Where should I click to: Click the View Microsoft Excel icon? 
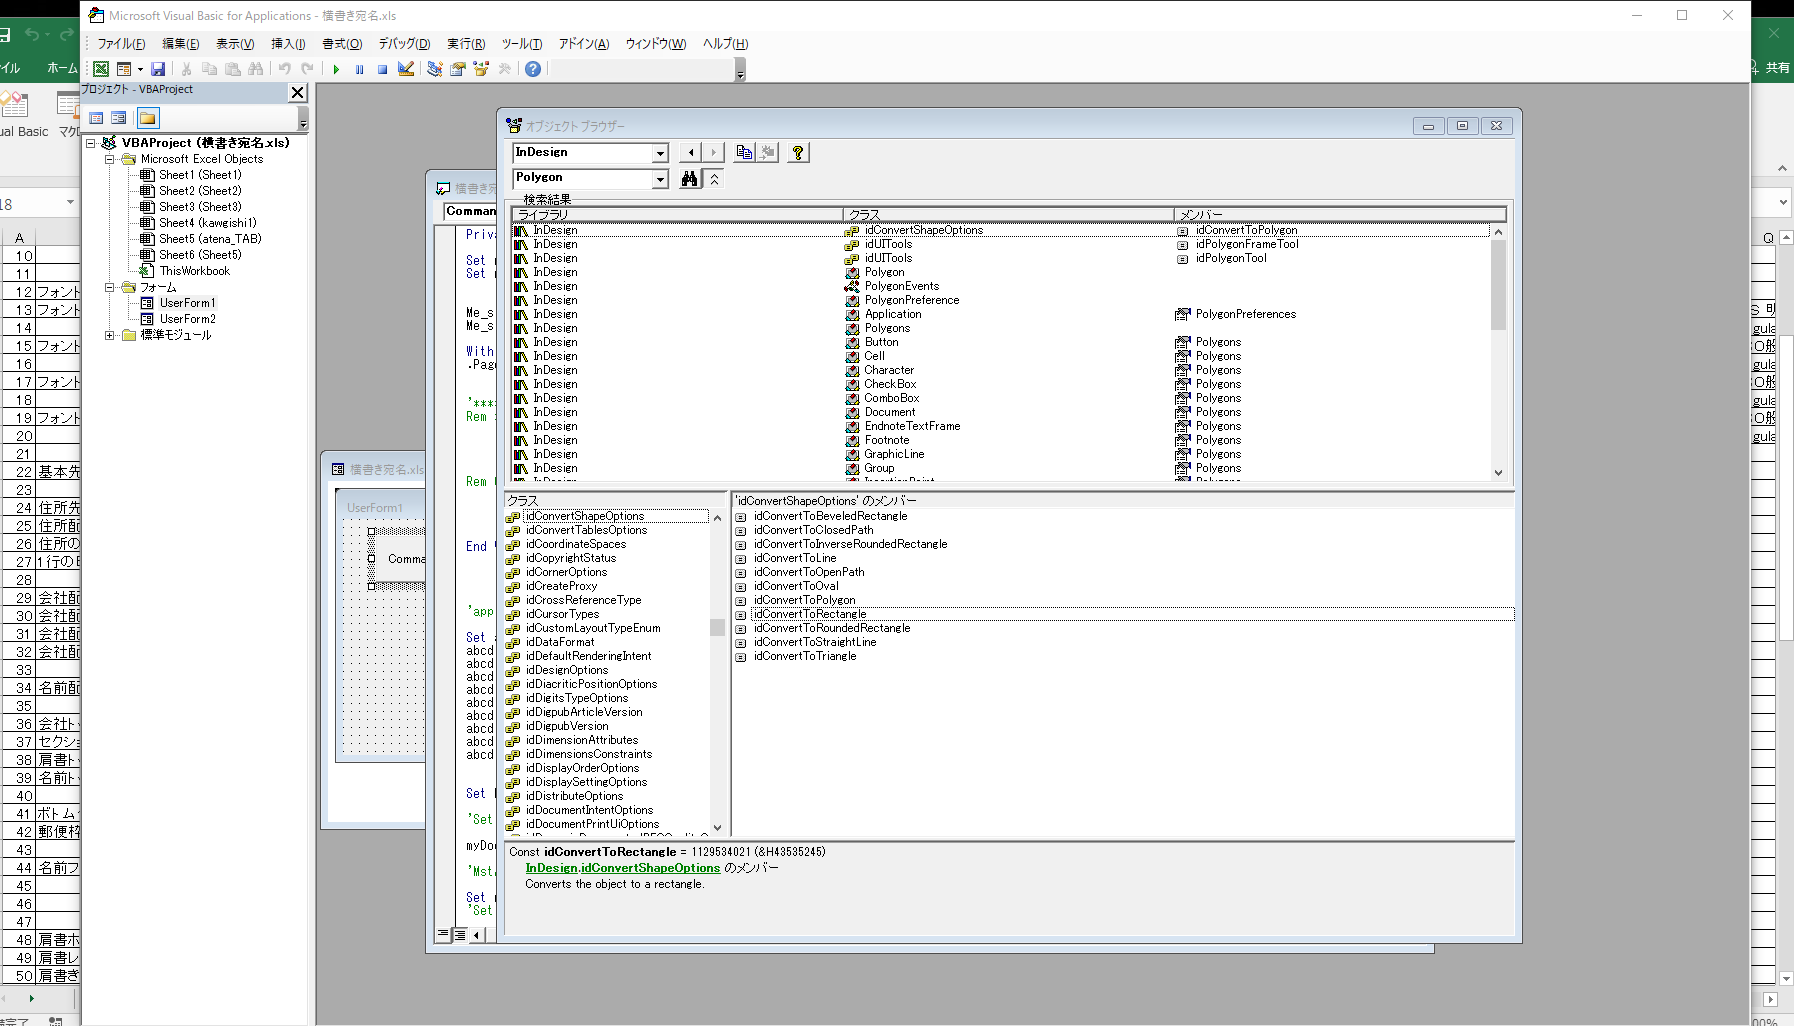point(101,69)
